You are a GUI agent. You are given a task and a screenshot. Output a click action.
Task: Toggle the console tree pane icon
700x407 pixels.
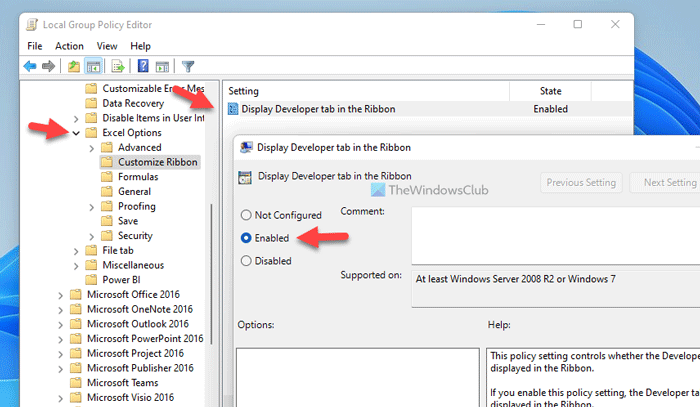coord(94,66)
